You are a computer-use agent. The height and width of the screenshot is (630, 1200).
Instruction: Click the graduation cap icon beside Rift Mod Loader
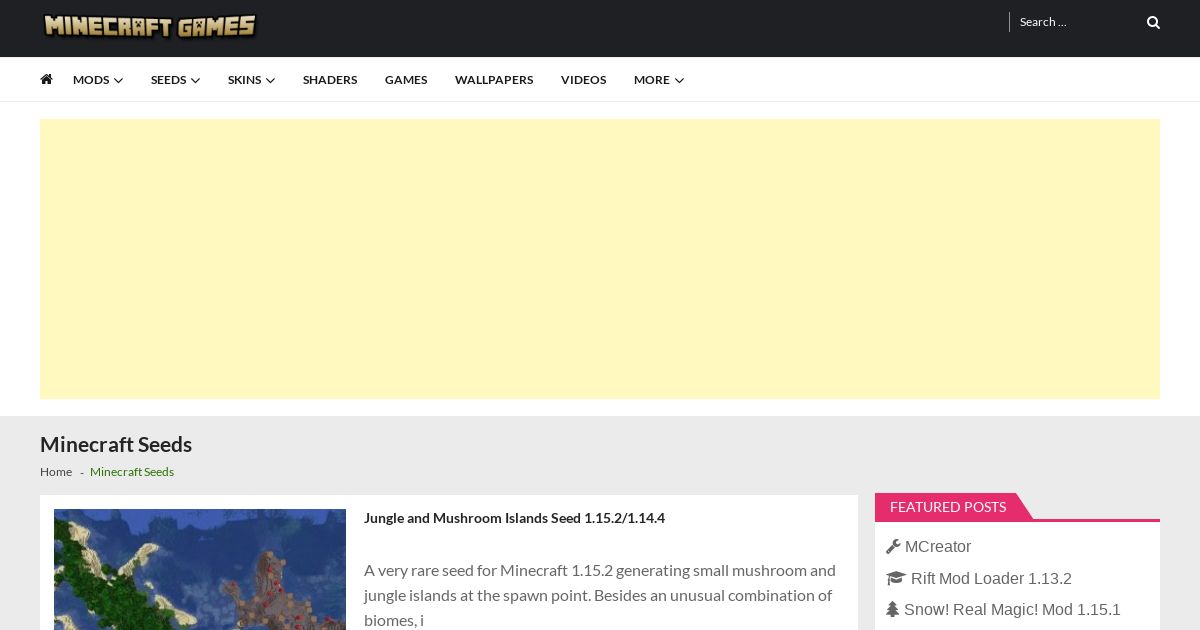click(895, 578)
